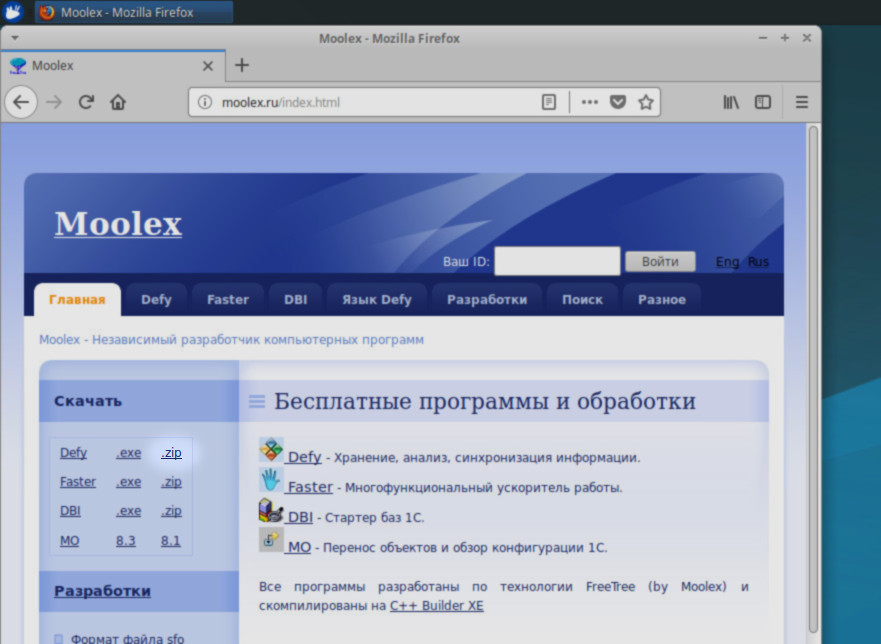The height and width of the screenshot is (644, 881).
Task: Open Faster link in download sidebar
Action: pyautogui.click(x=78, y=482)
